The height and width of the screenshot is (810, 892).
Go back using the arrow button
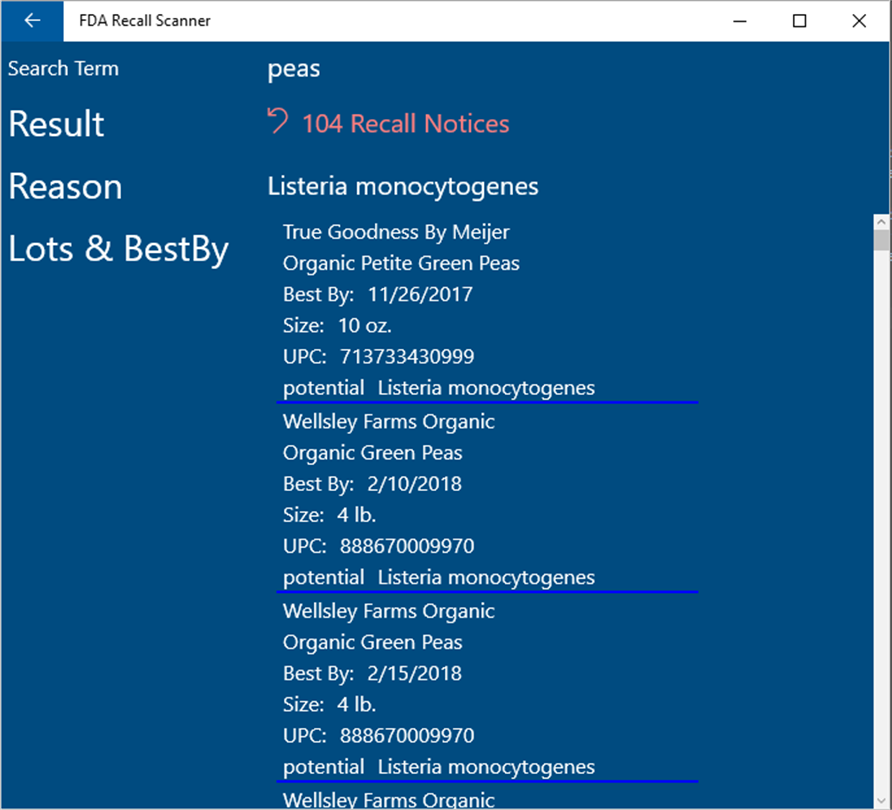coord(32,21)
